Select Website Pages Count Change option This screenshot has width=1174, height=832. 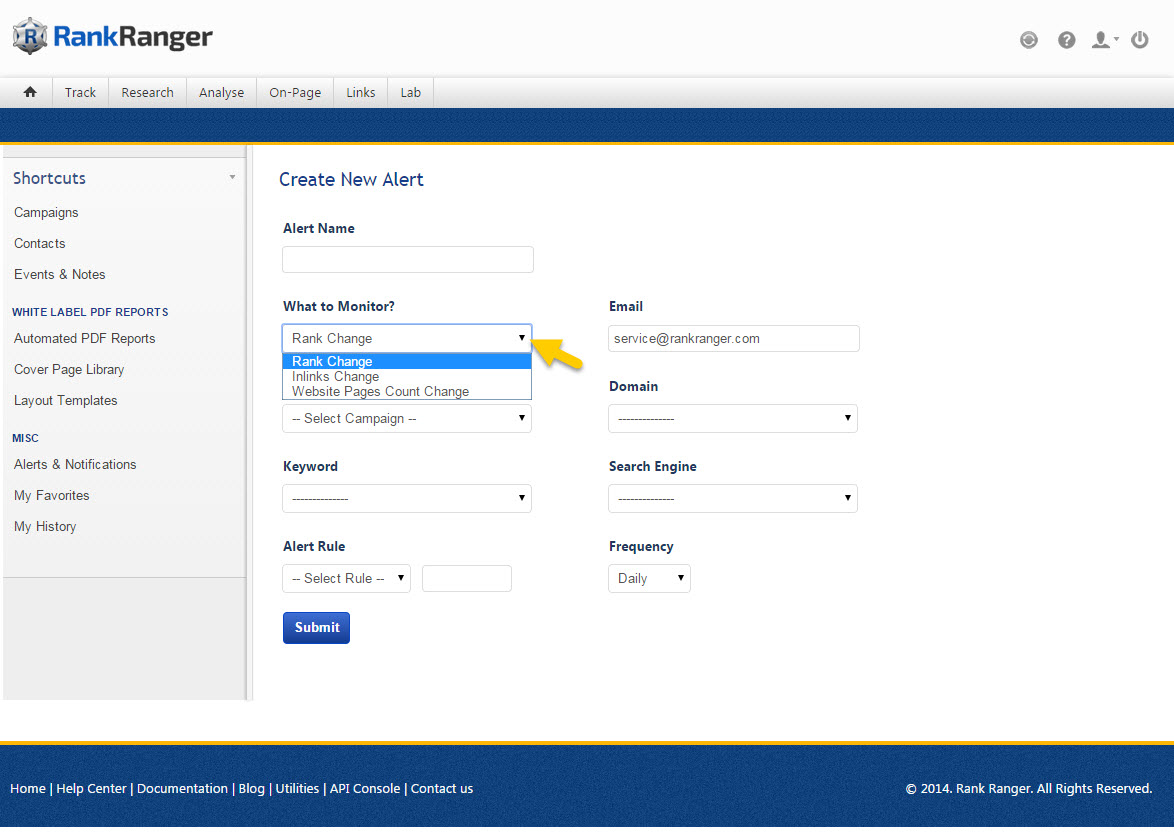coord(407,391)
